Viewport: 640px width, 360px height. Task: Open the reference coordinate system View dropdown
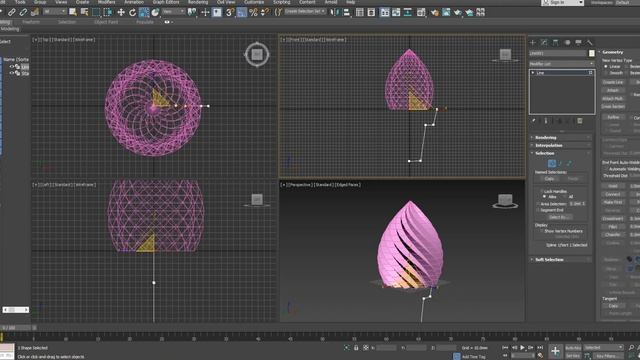tap(174, 12)
